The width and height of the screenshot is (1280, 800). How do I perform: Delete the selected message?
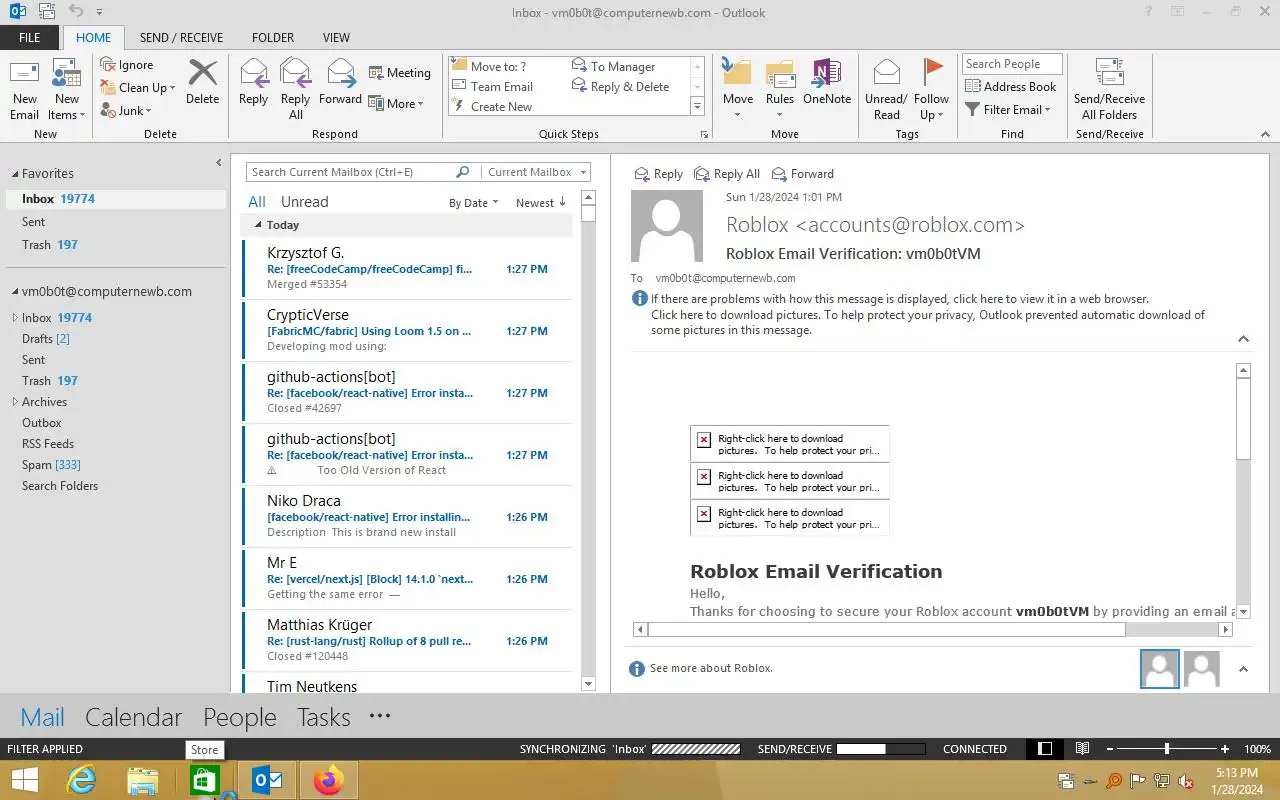(202, 82)
